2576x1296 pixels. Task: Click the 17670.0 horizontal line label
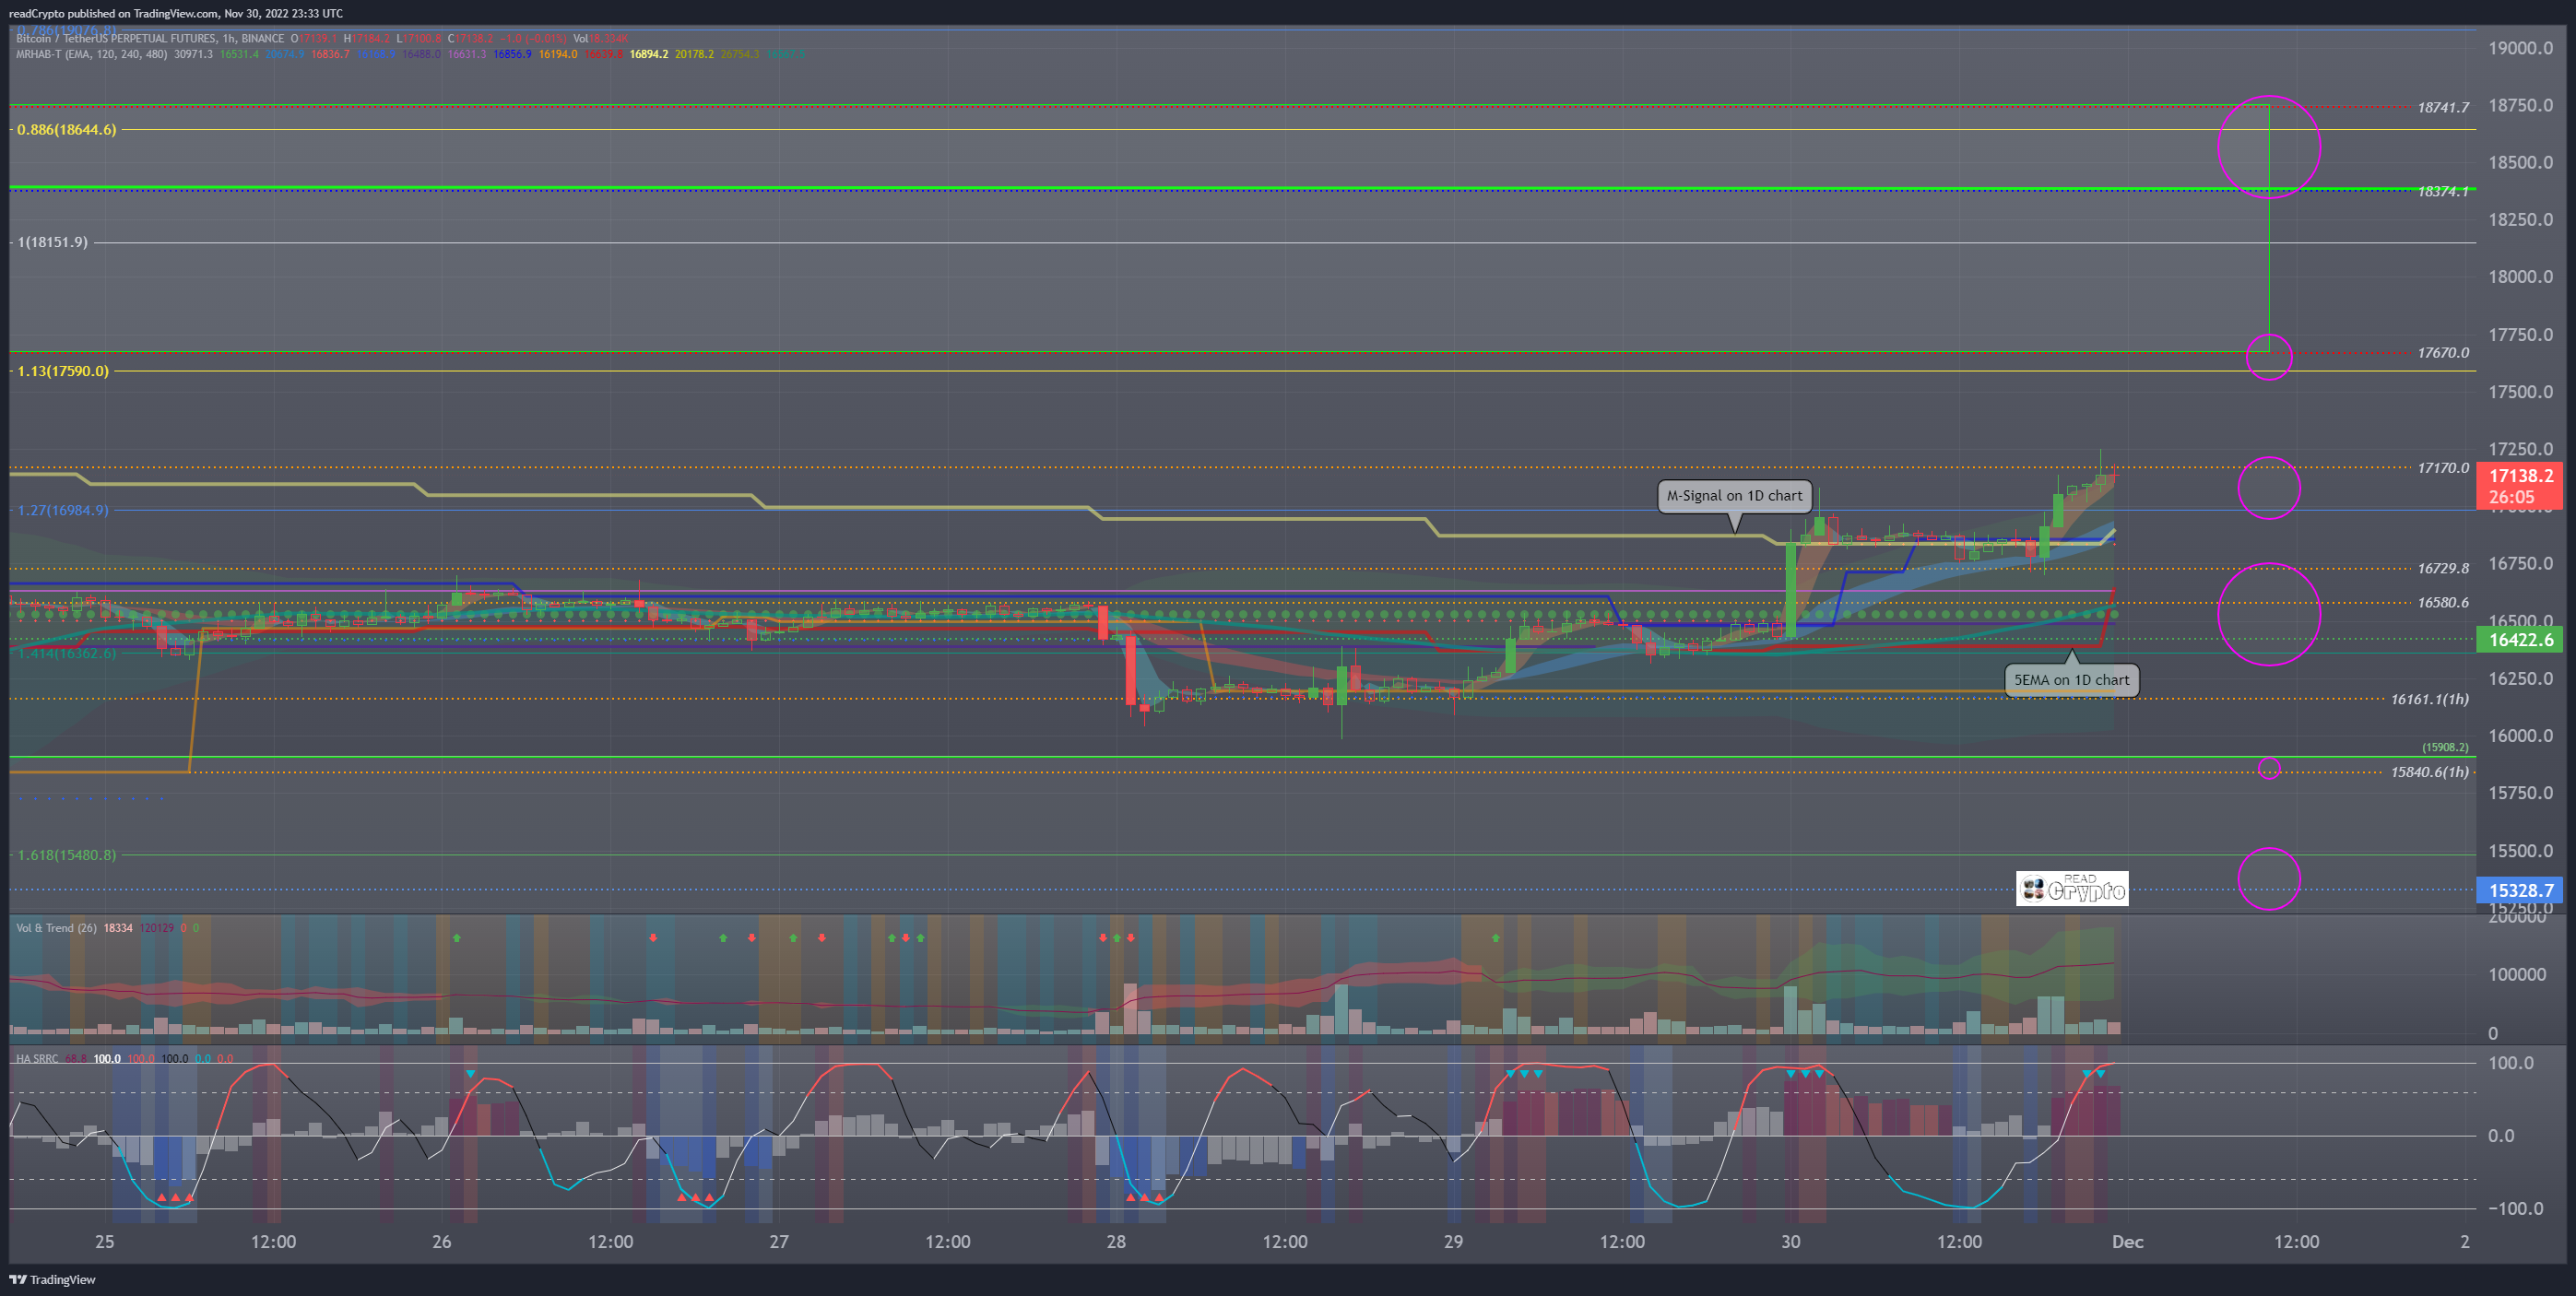2443,353
